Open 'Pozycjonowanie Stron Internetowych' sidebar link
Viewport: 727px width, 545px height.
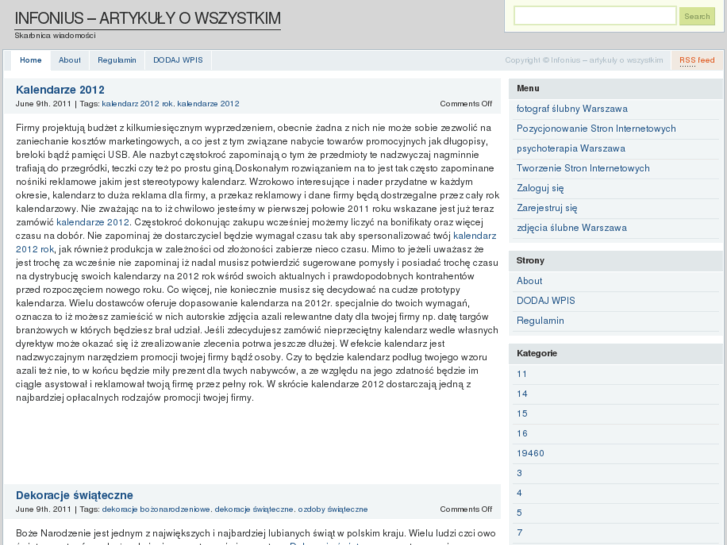[596, 128]
